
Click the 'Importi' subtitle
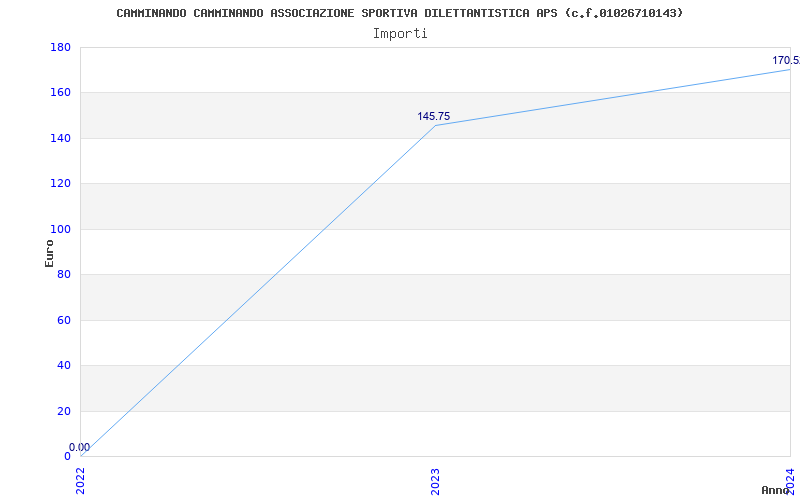[x=400, y=34]
